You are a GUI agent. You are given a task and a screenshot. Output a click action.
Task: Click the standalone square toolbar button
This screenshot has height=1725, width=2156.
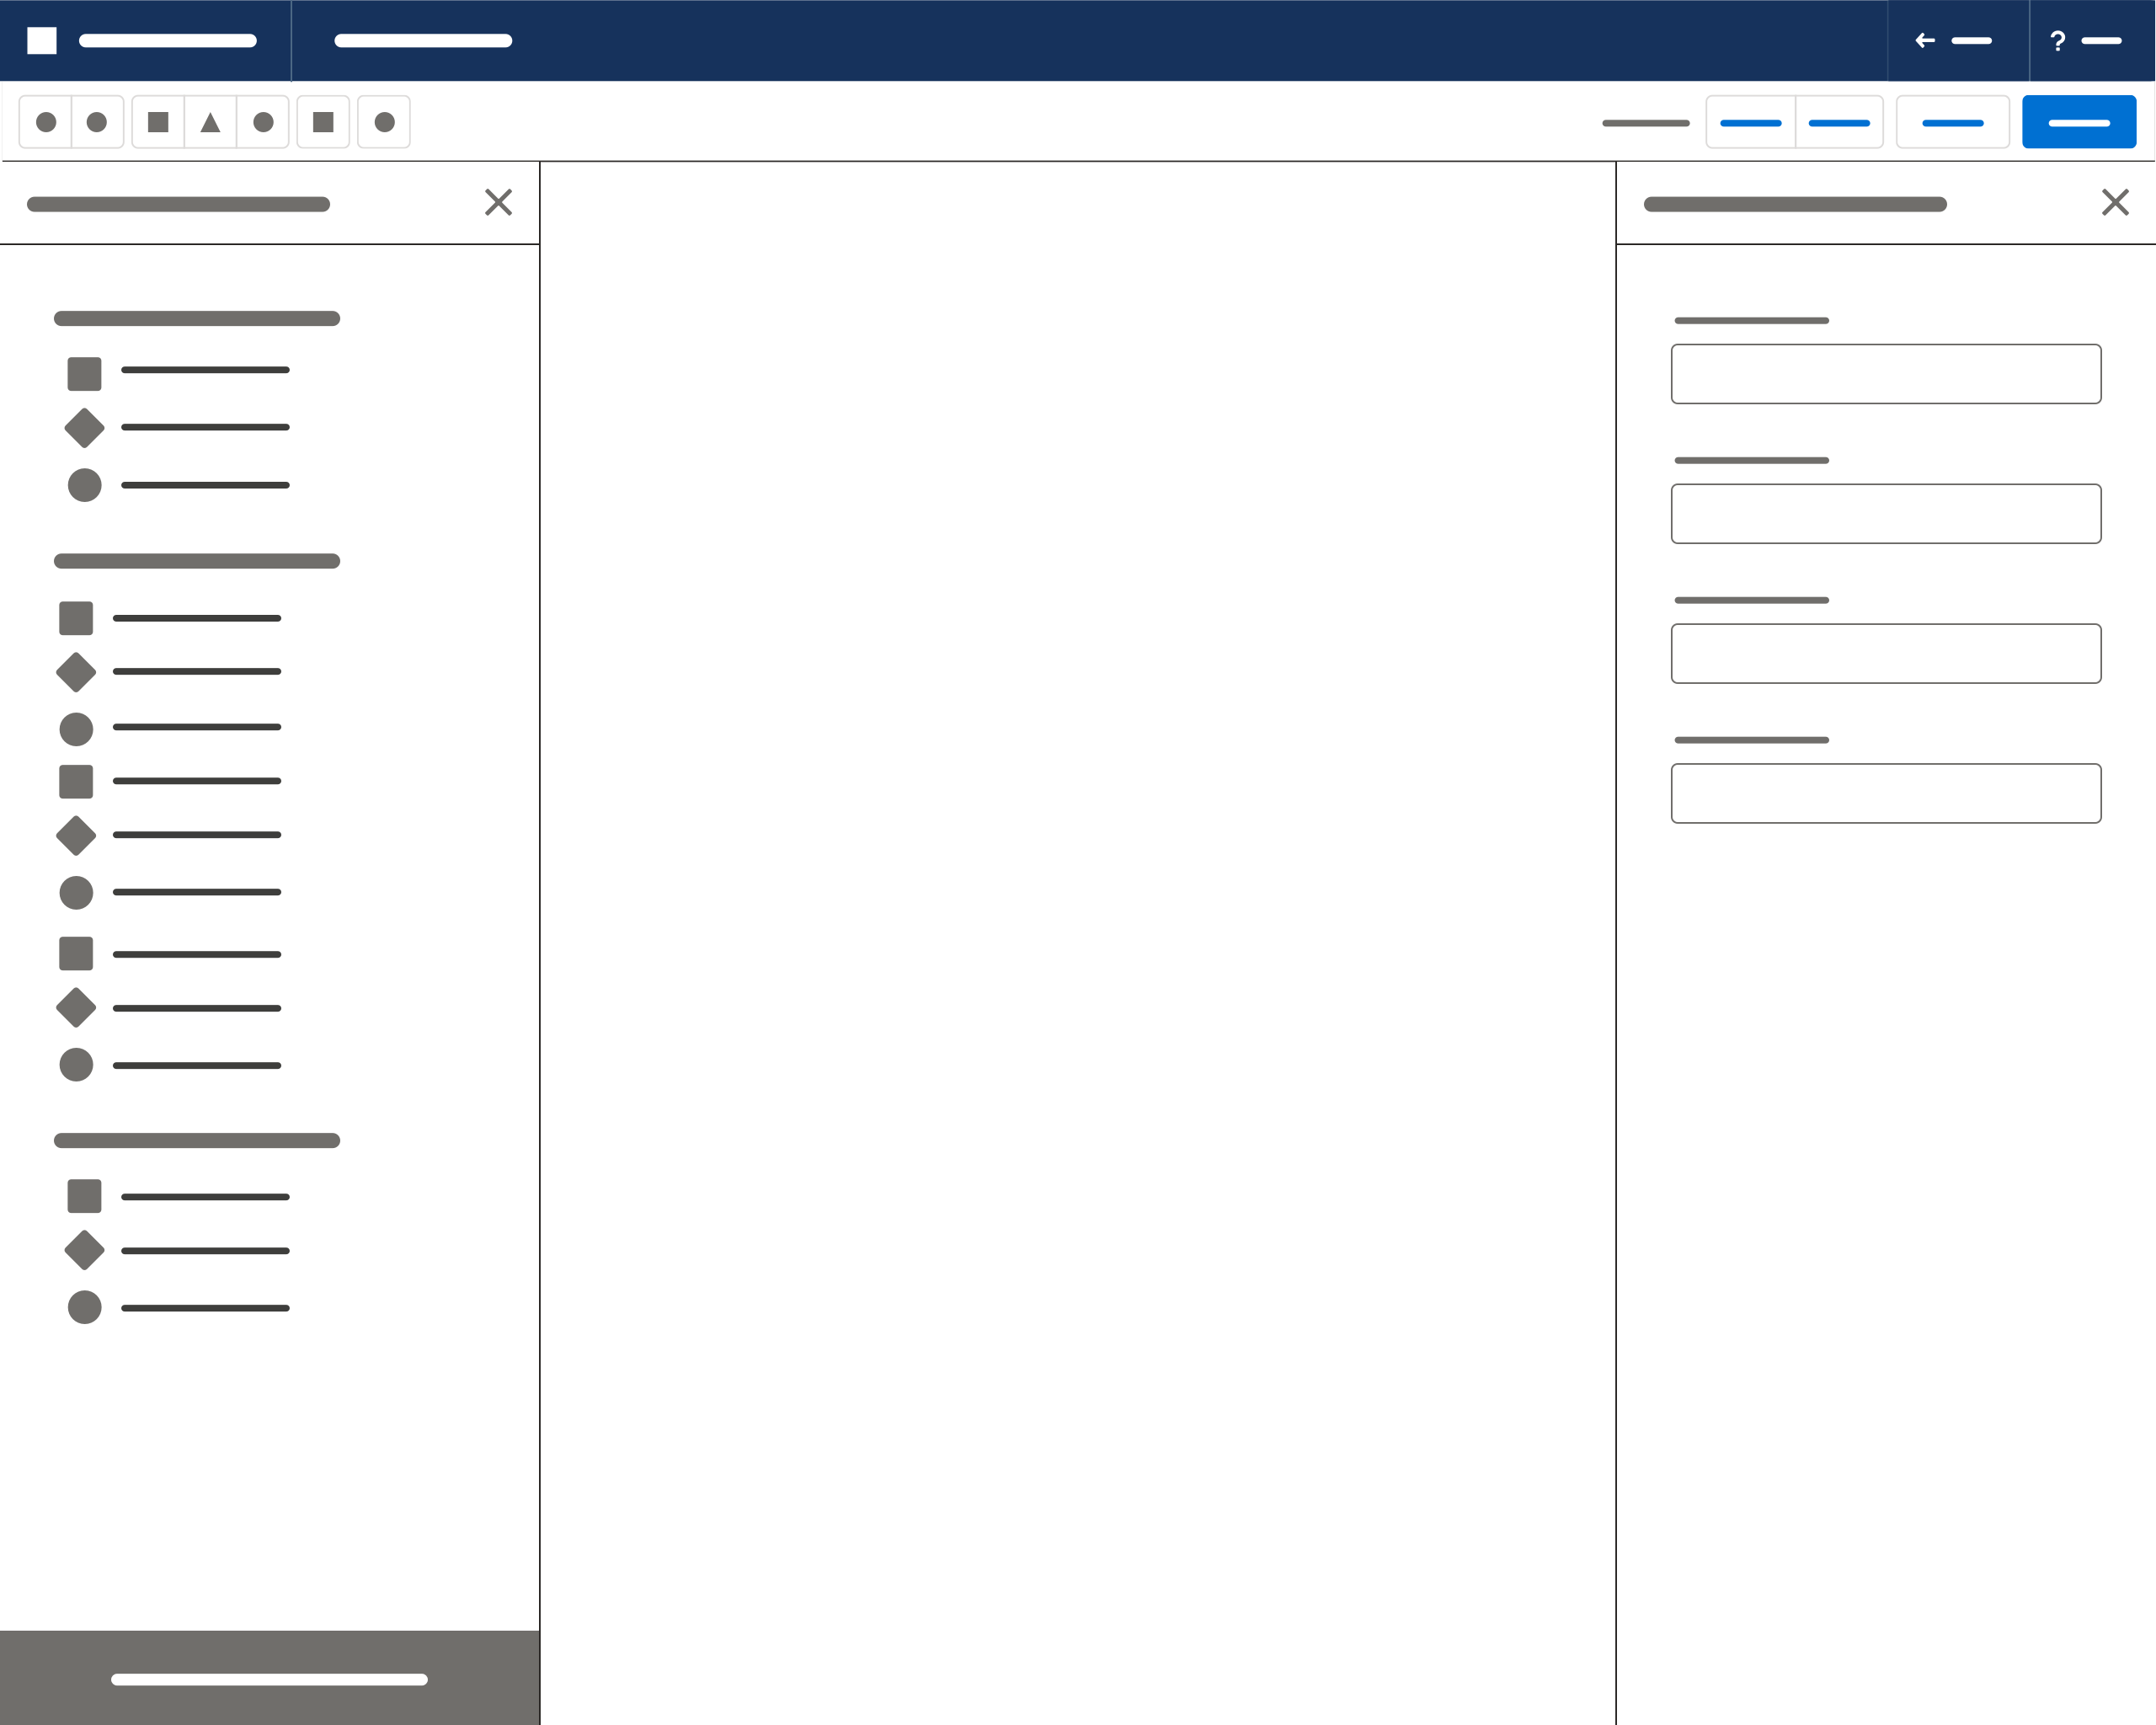(x=323, y=122)
